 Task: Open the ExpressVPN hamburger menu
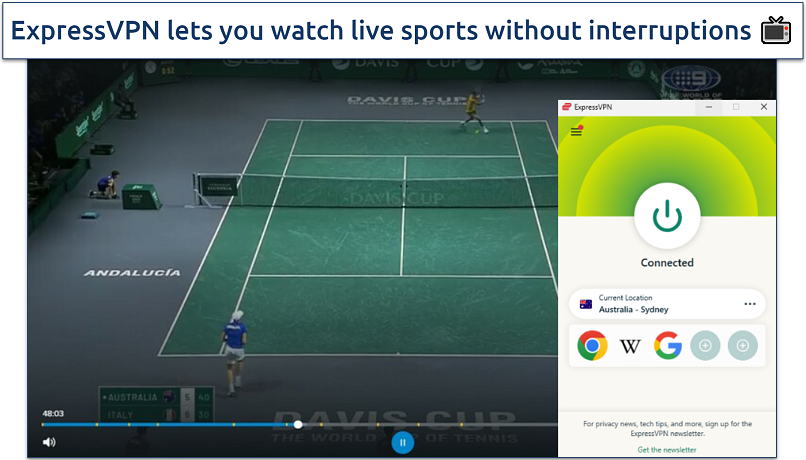click(576, 132)
